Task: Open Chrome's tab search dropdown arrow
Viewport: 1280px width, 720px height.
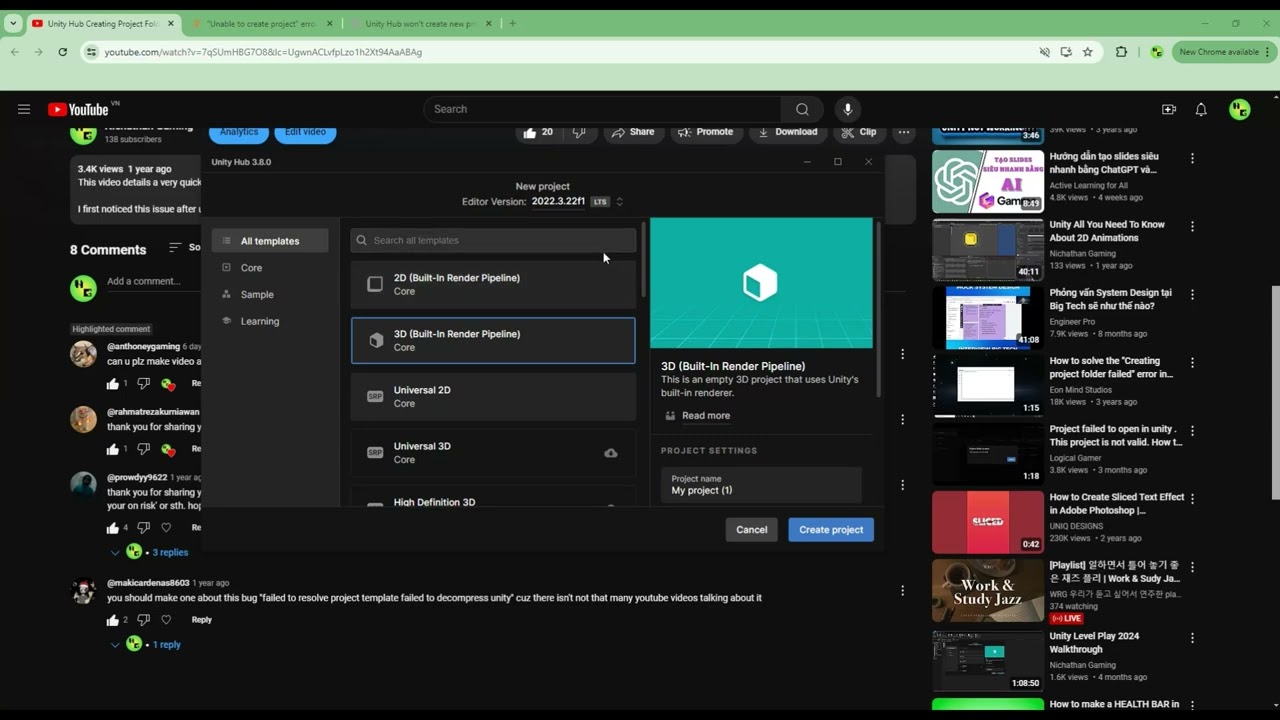Action: 13,23
